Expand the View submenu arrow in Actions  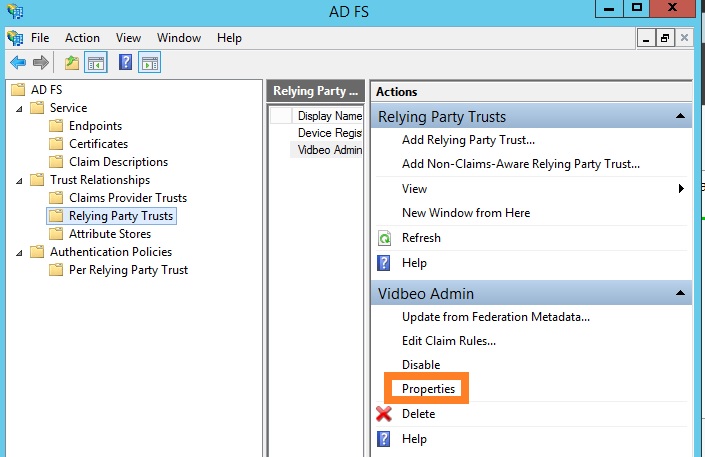[681, 189]
